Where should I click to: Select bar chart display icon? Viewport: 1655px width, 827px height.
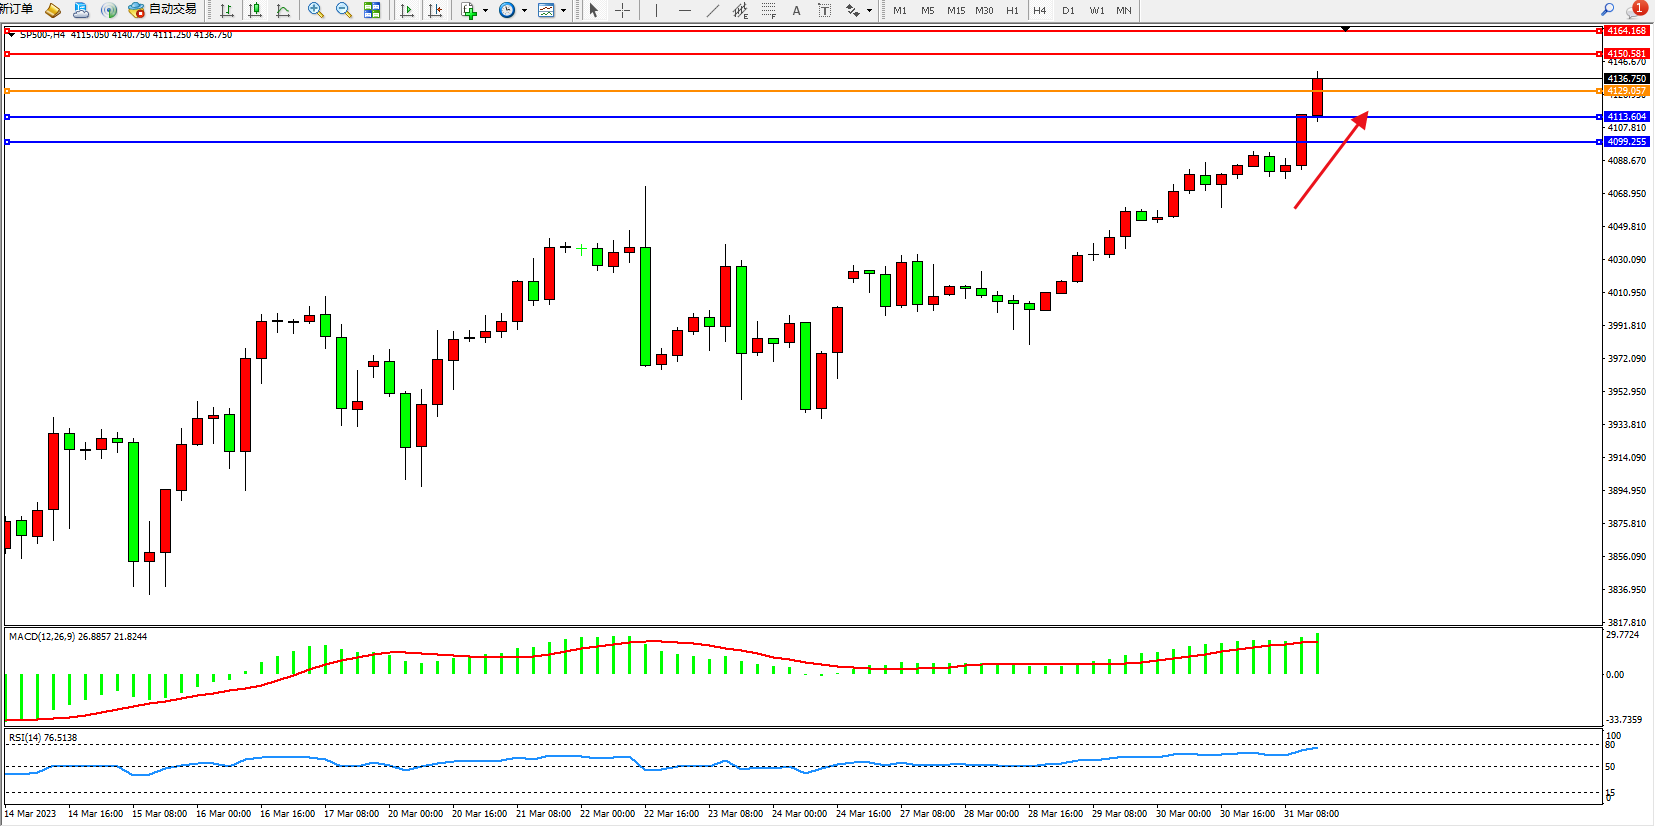coord(227,10)
